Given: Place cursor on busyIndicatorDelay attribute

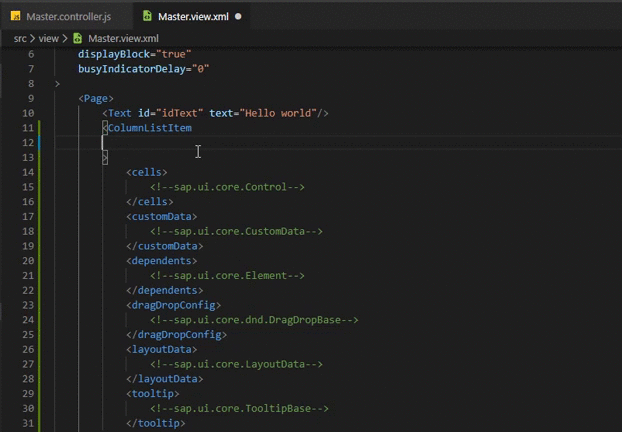Looking at the screenshot, I should [x=132, y=69].
